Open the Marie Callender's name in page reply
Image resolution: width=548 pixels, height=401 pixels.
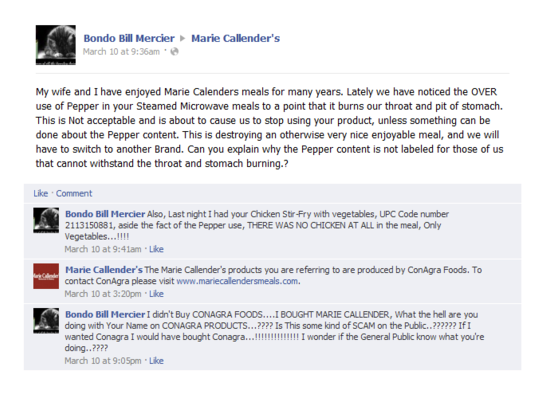coord(104,270)
